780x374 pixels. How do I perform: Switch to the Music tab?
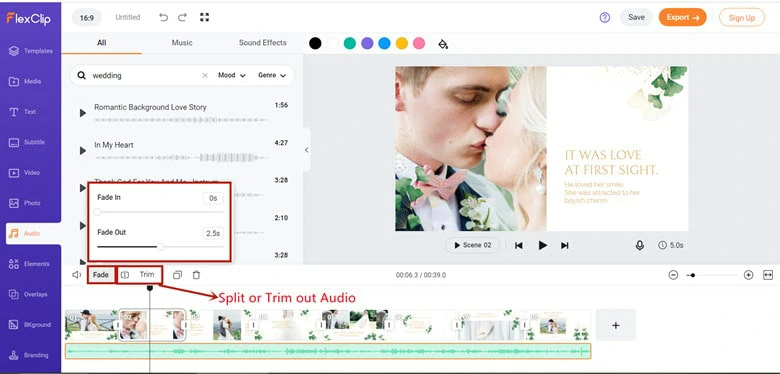[x=182, y=43]
